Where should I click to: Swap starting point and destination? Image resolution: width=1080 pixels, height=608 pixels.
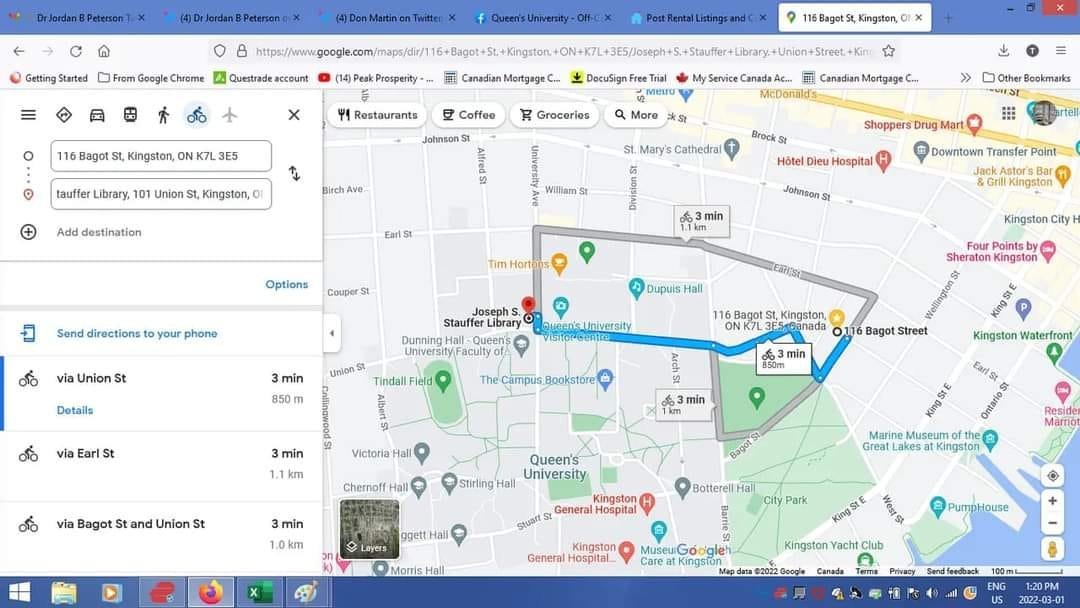click(x=294, y=174)
